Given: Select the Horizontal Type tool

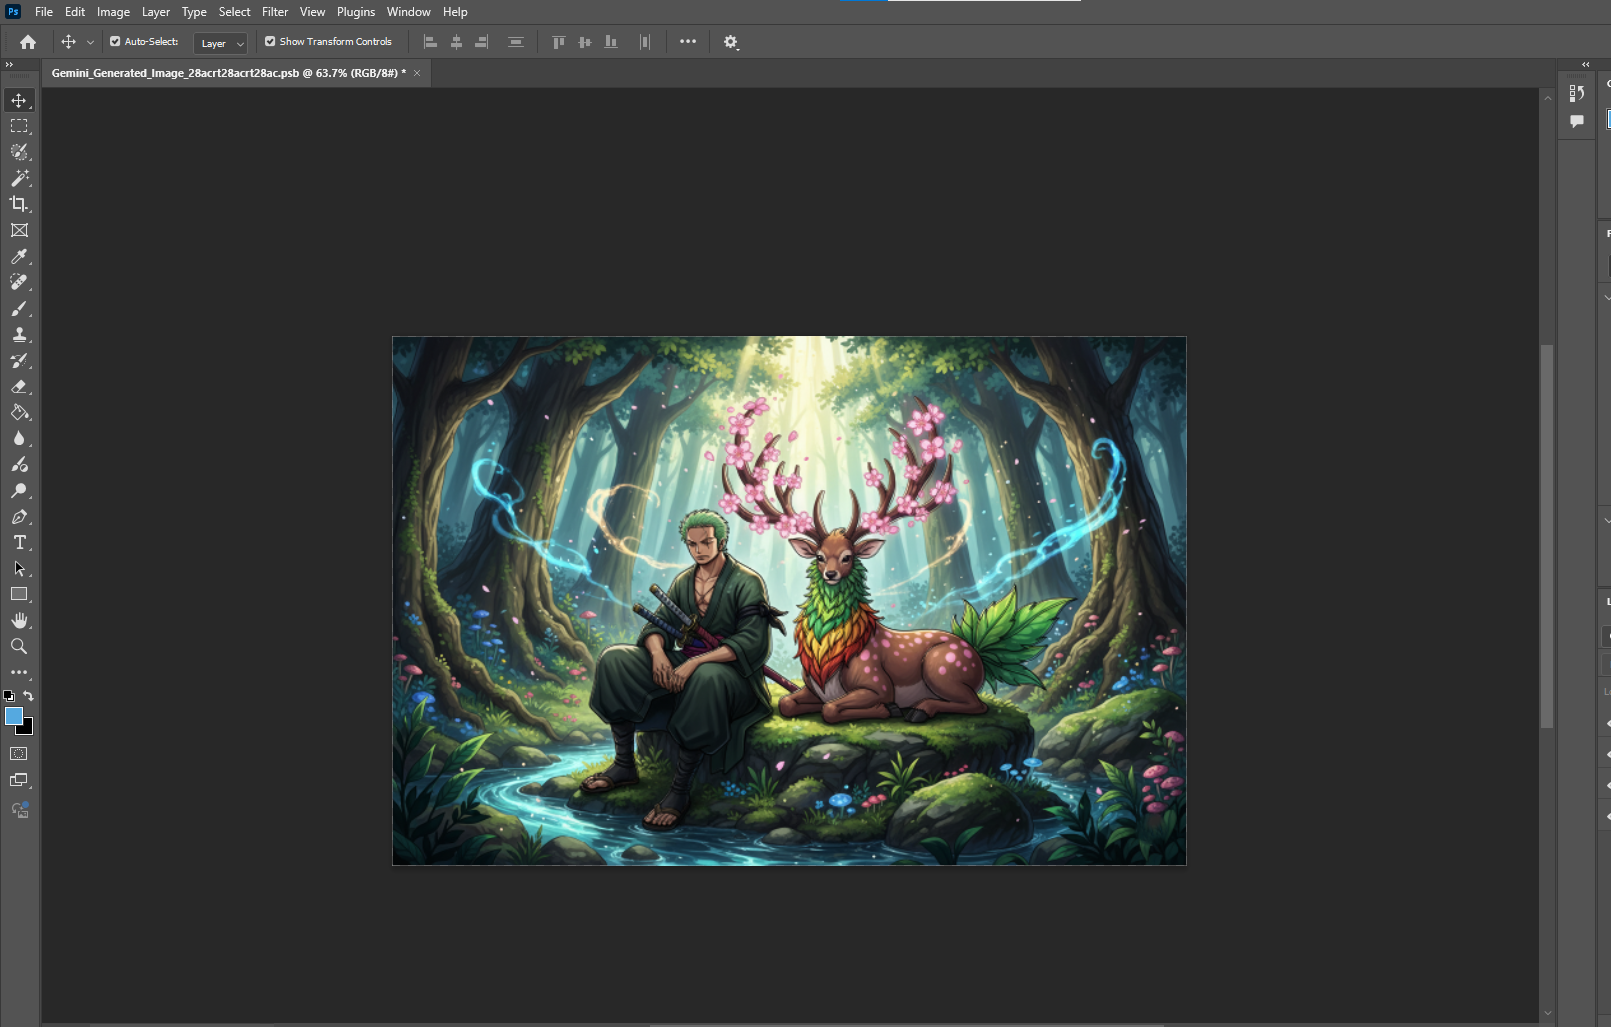Looking at the screenshot, I should point(19,542).
